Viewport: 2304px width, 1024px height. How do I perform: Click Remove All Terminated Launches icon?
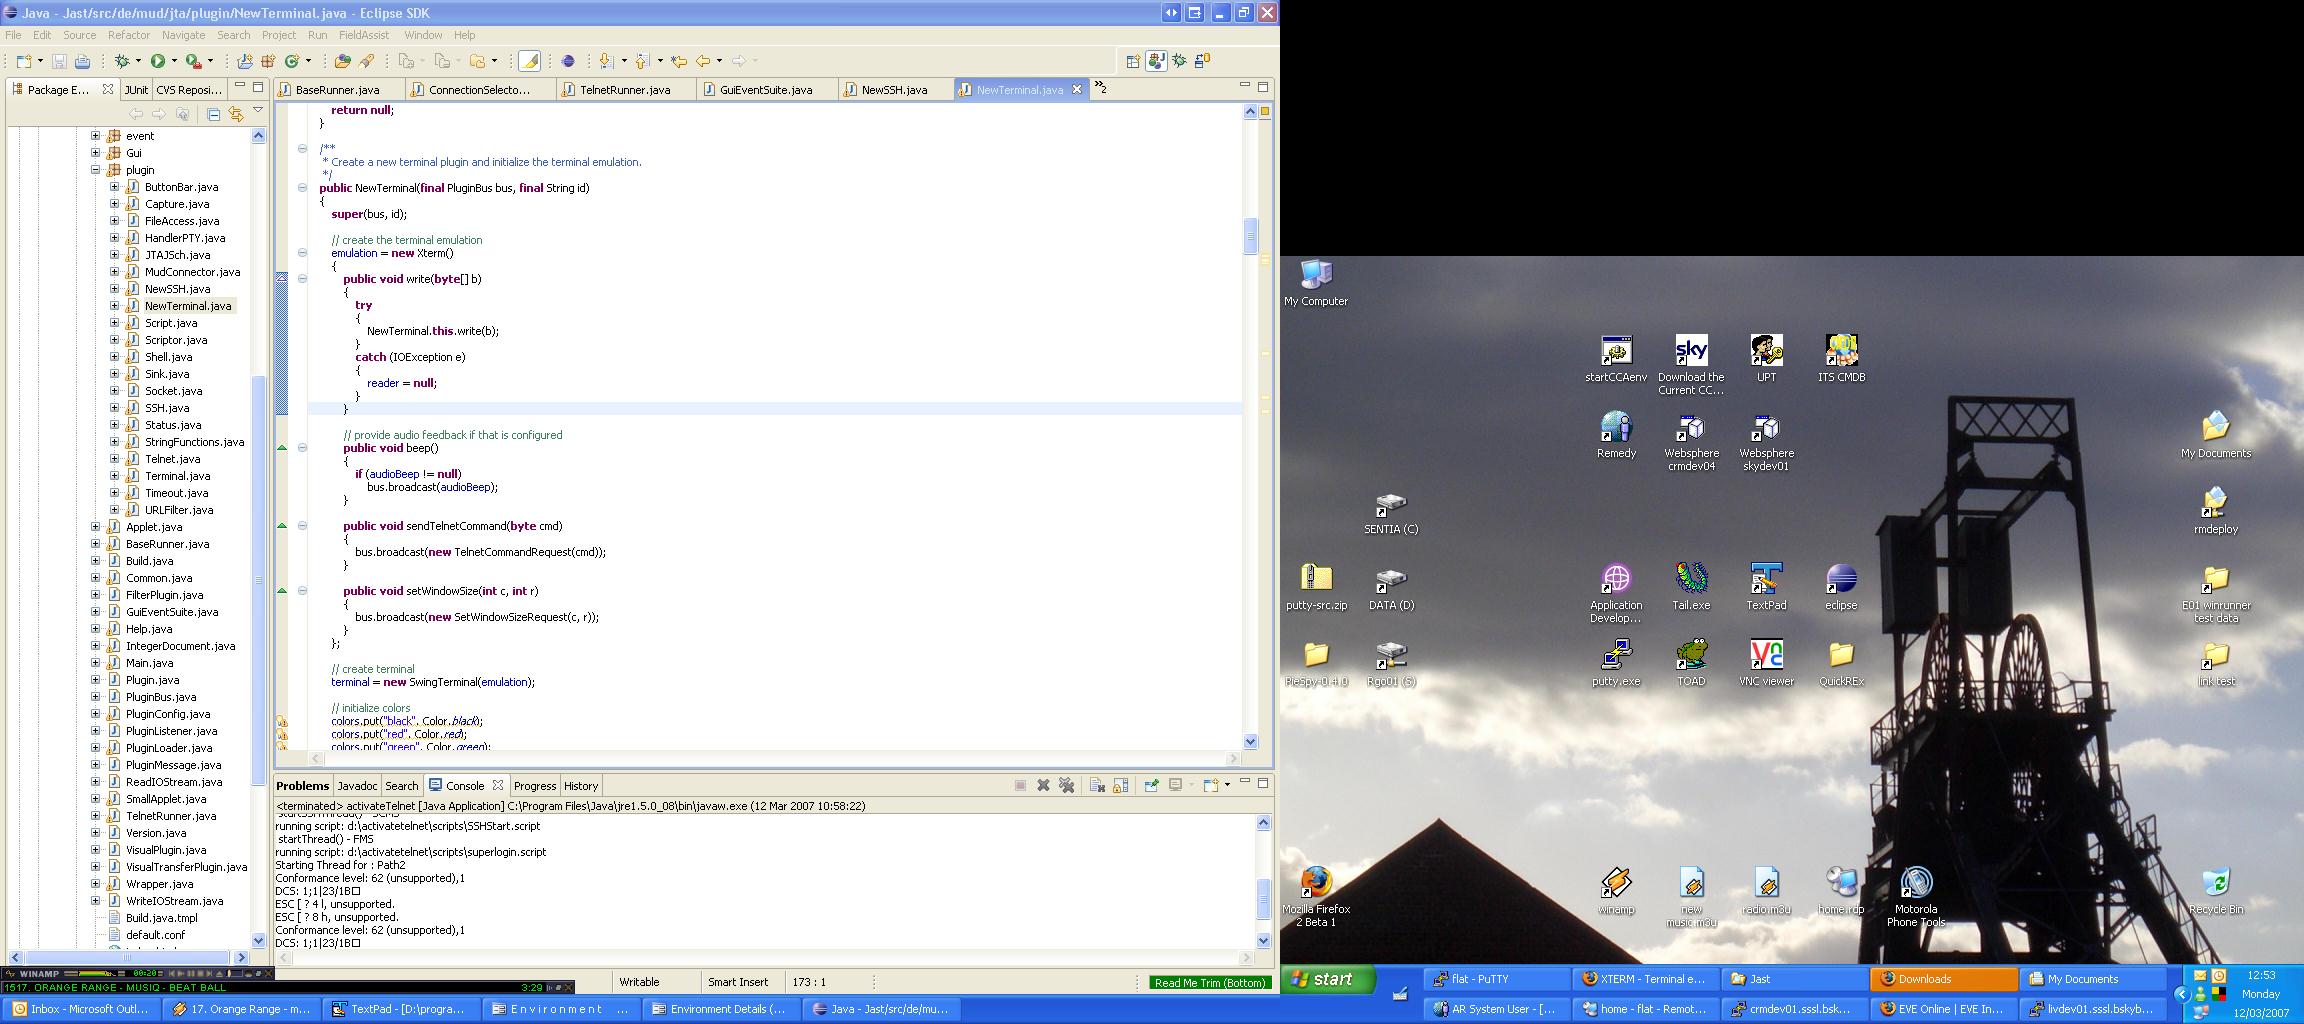[x=1067, y=786]
